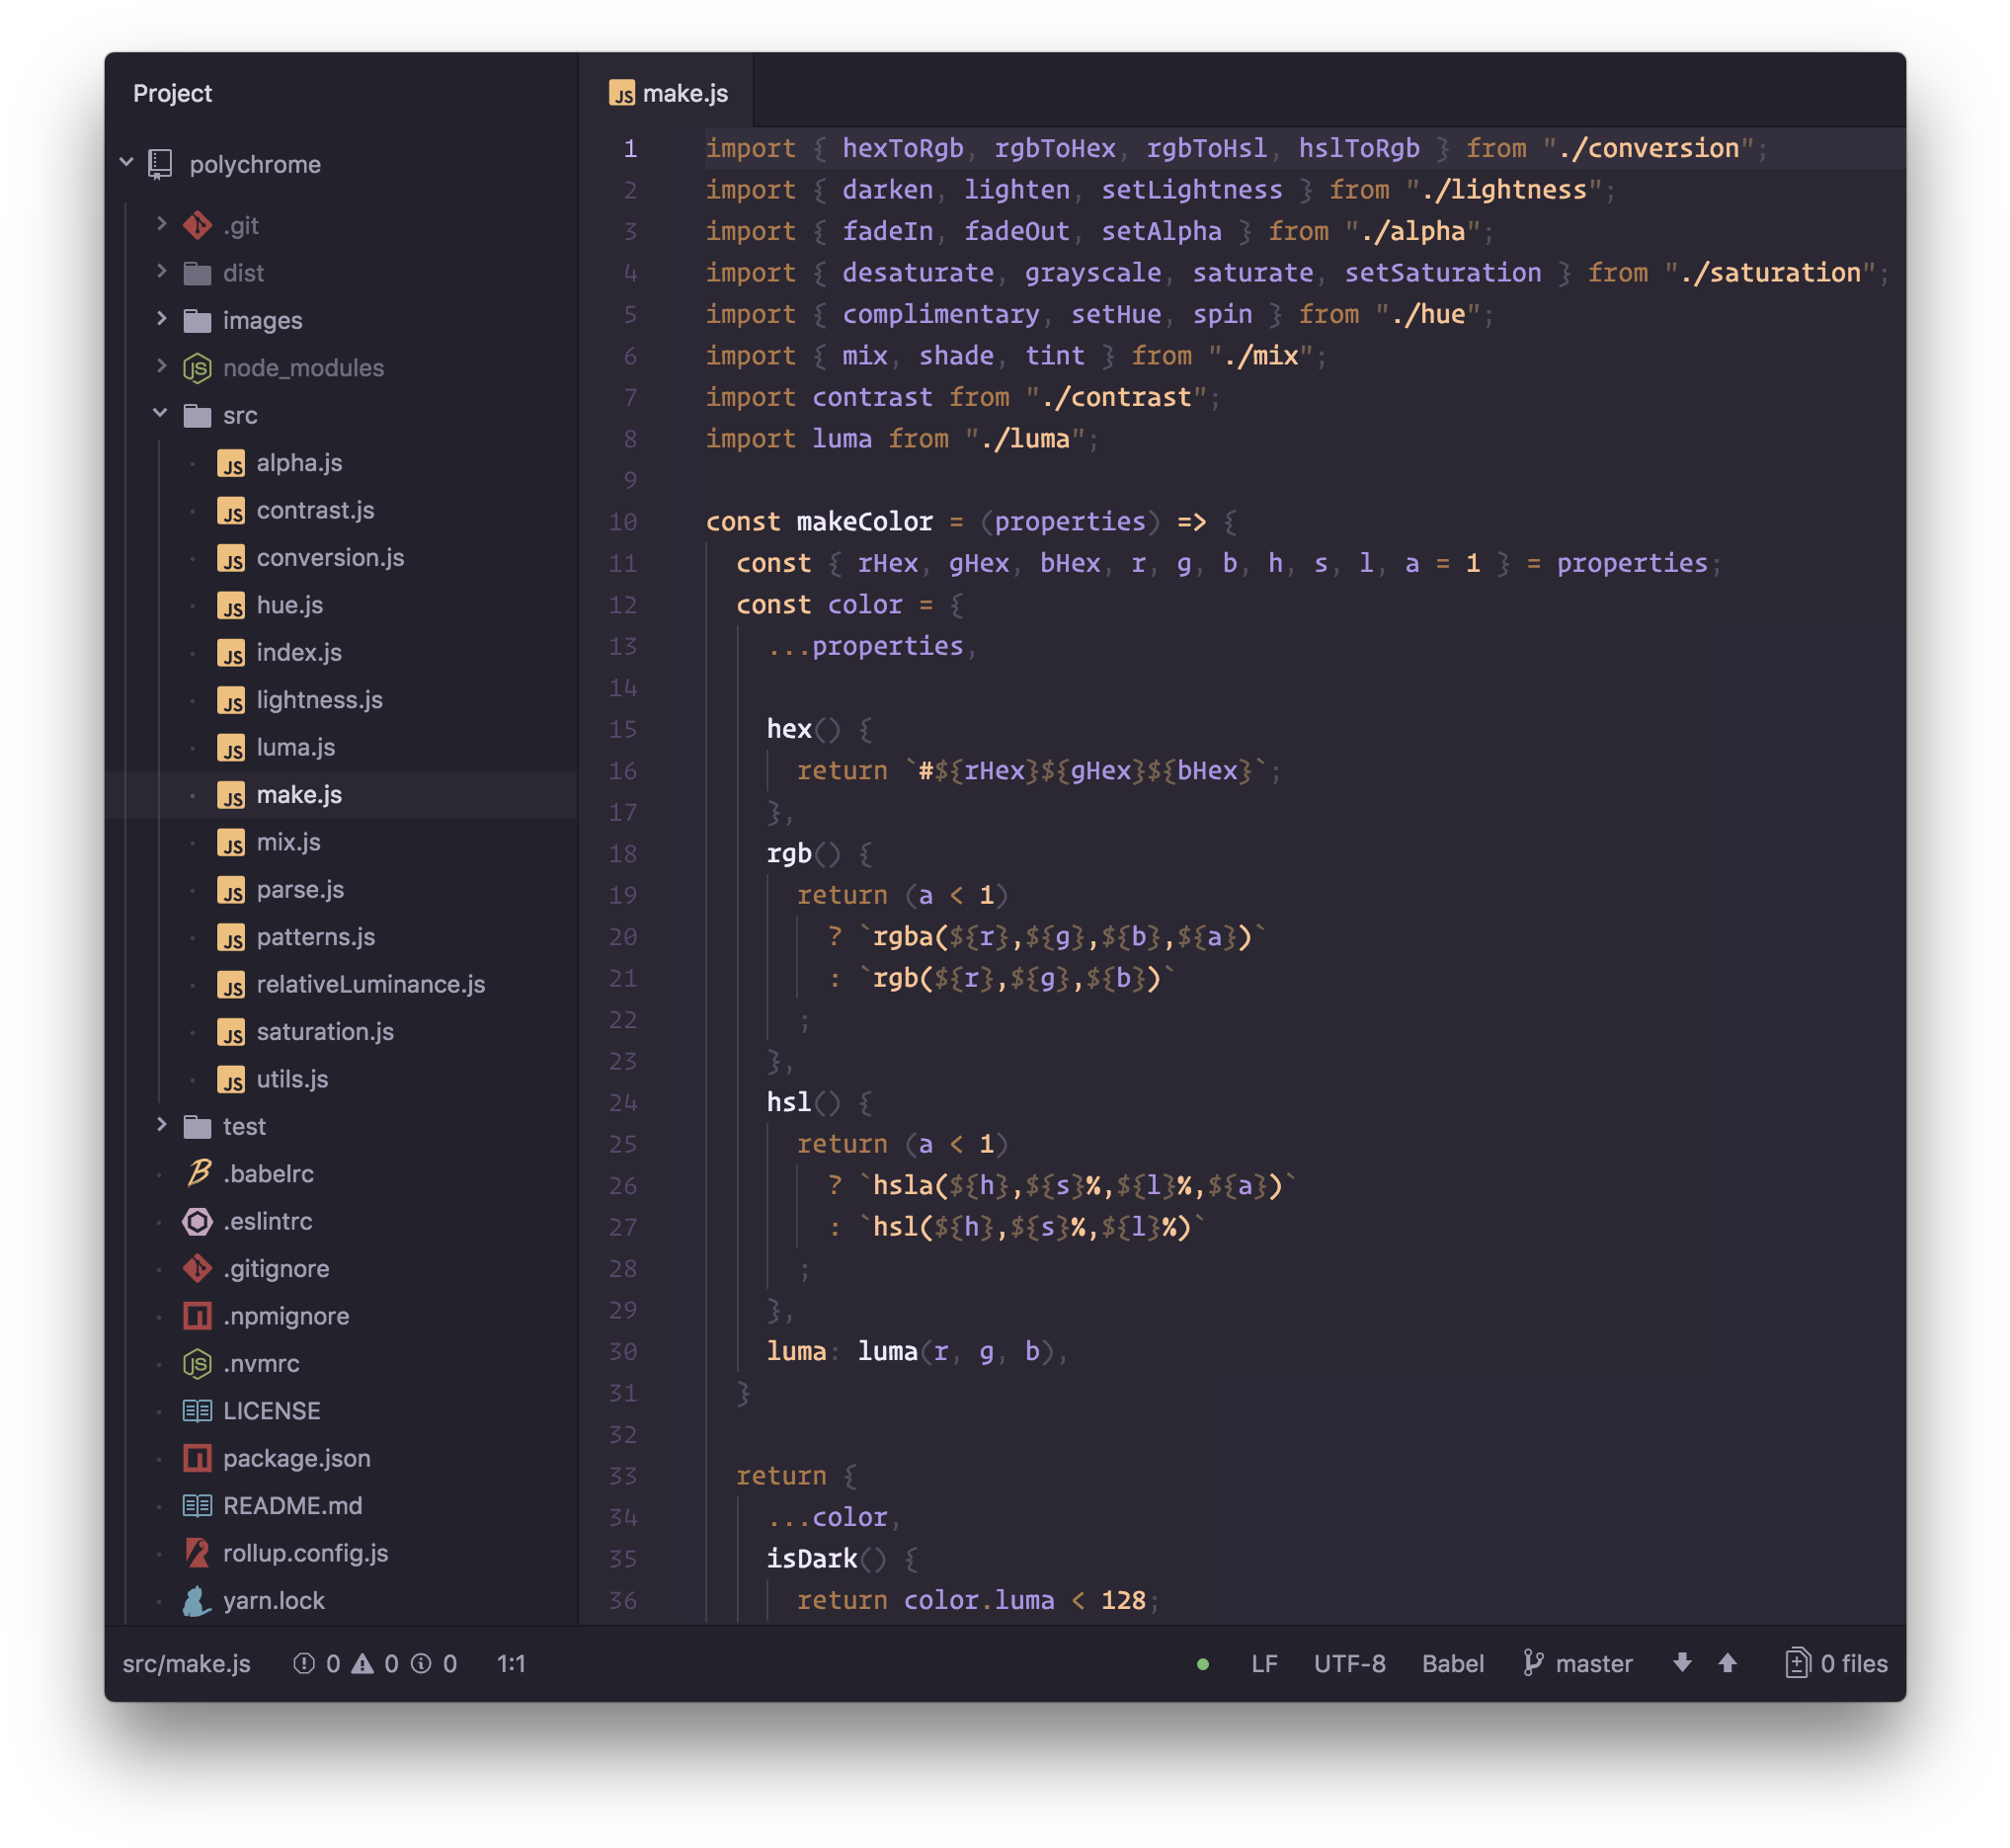Click the folder icon beside dist
The image size is (2010, 1848).
pos(197,273)
